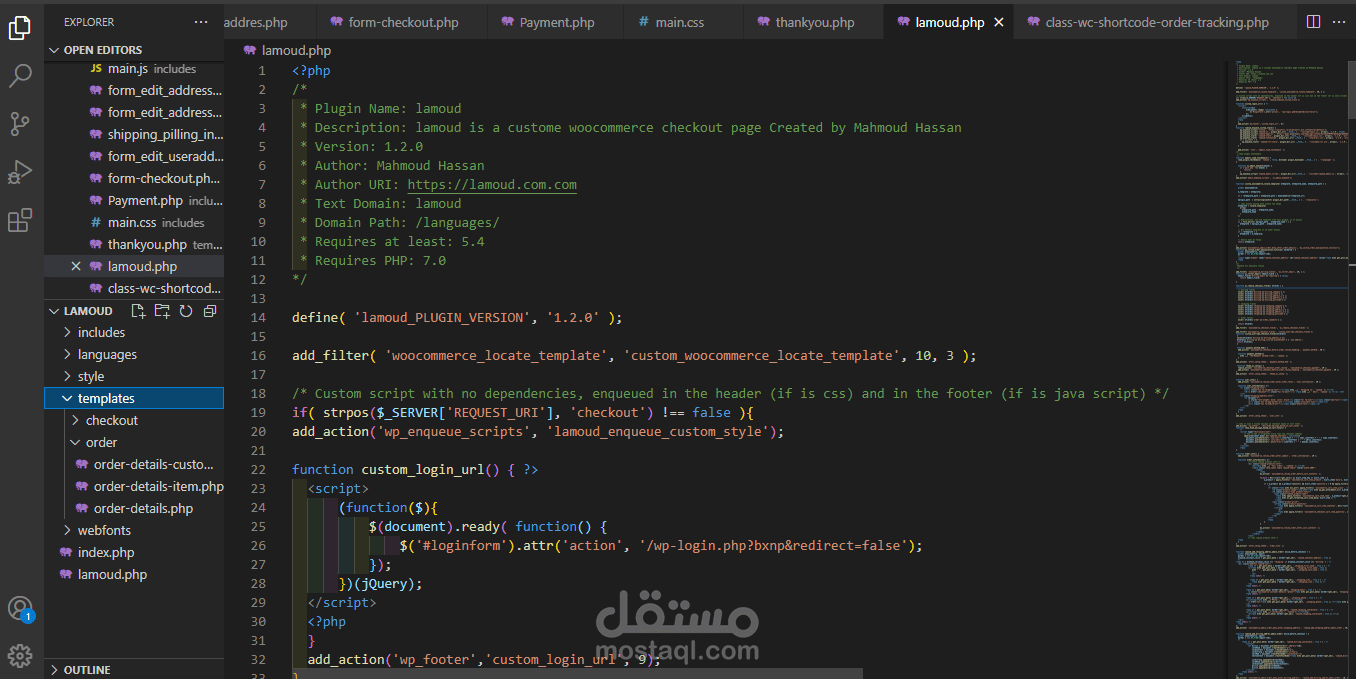
Task: Refresh the LAMOUD explorer tree
Action: click(186, 311)
